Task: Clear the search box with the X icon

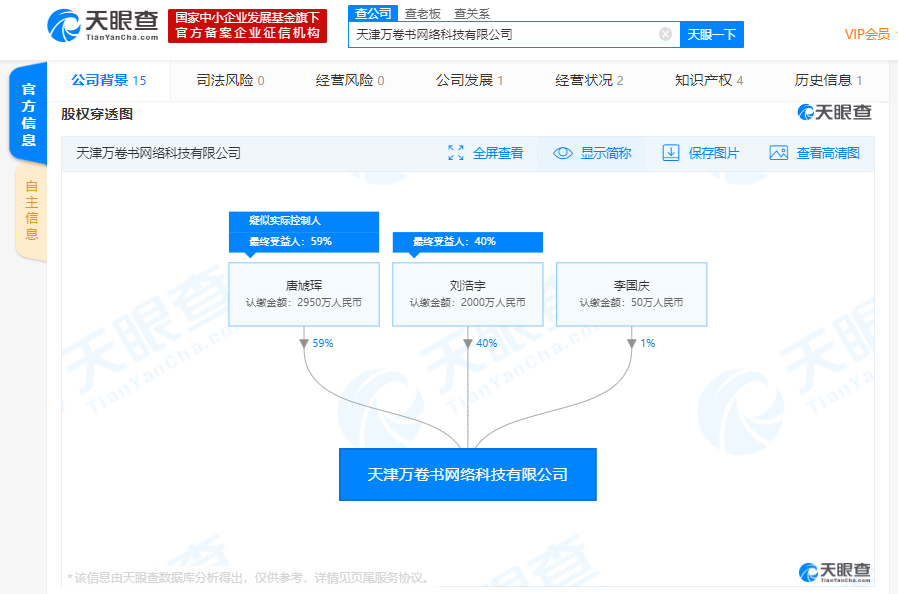Action: [665, 34]
